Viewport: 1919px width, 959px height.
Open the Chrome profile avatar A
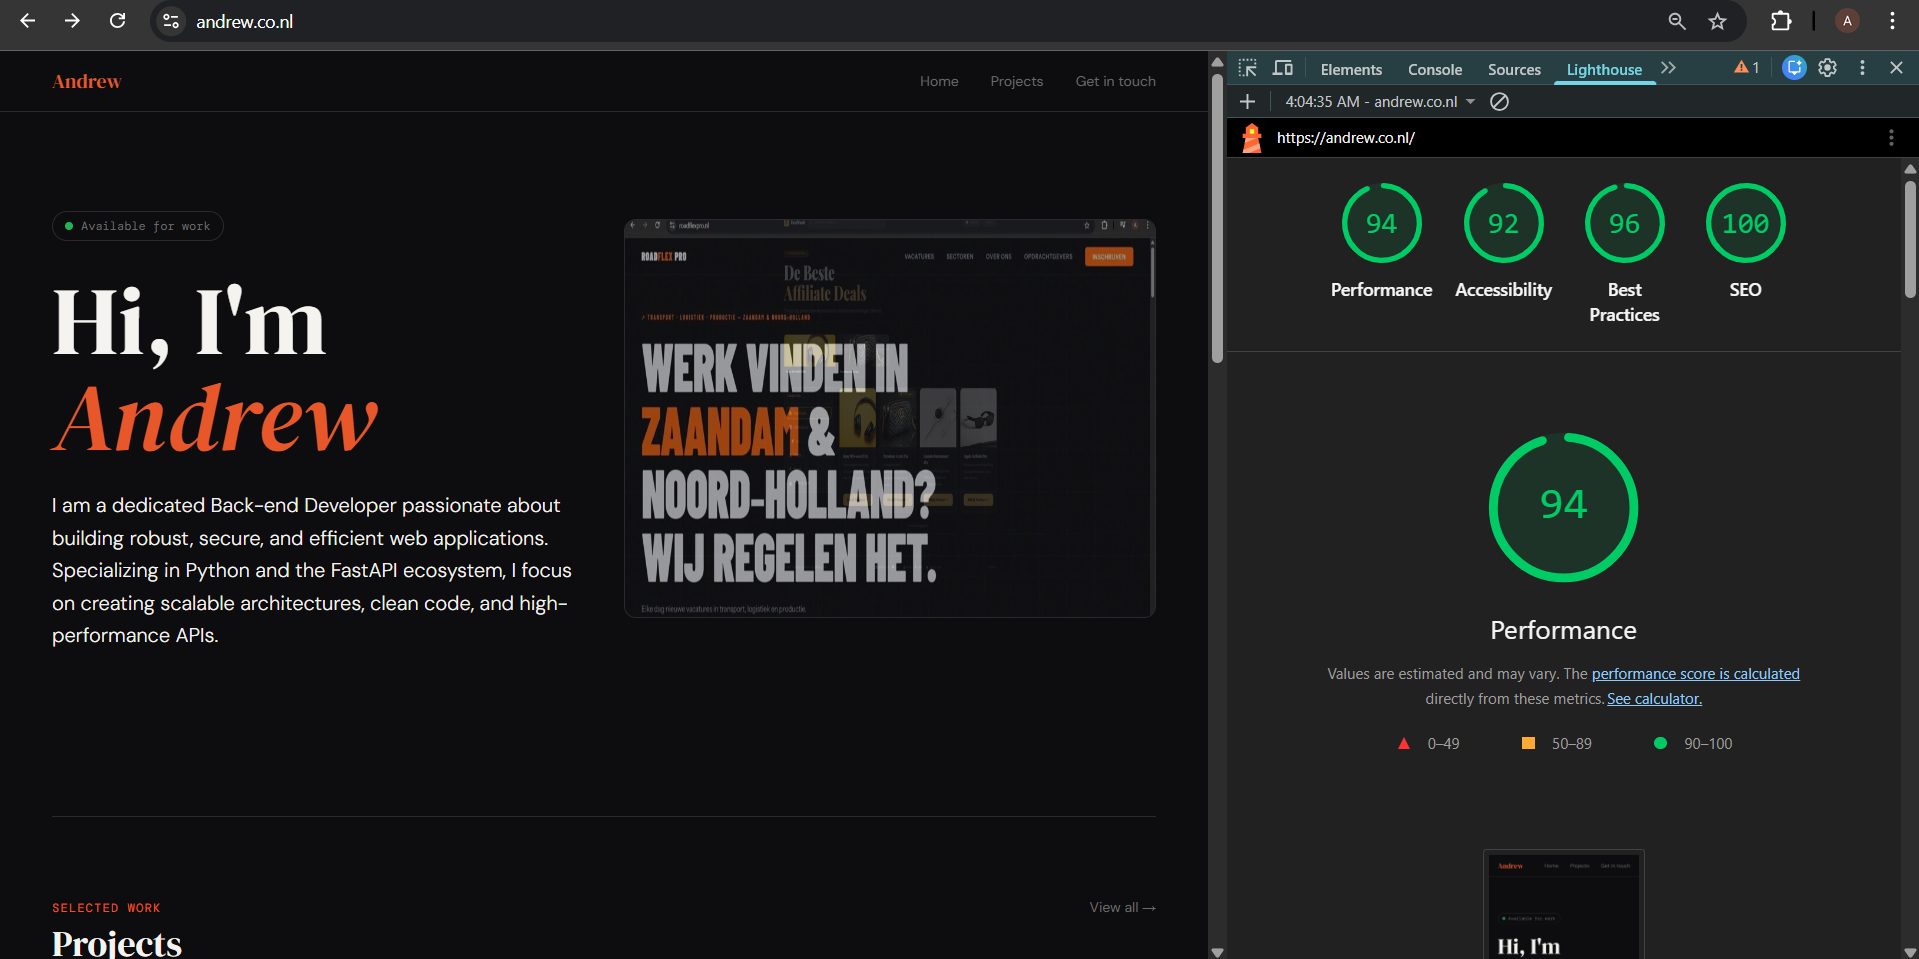(x=1847, y=21)
